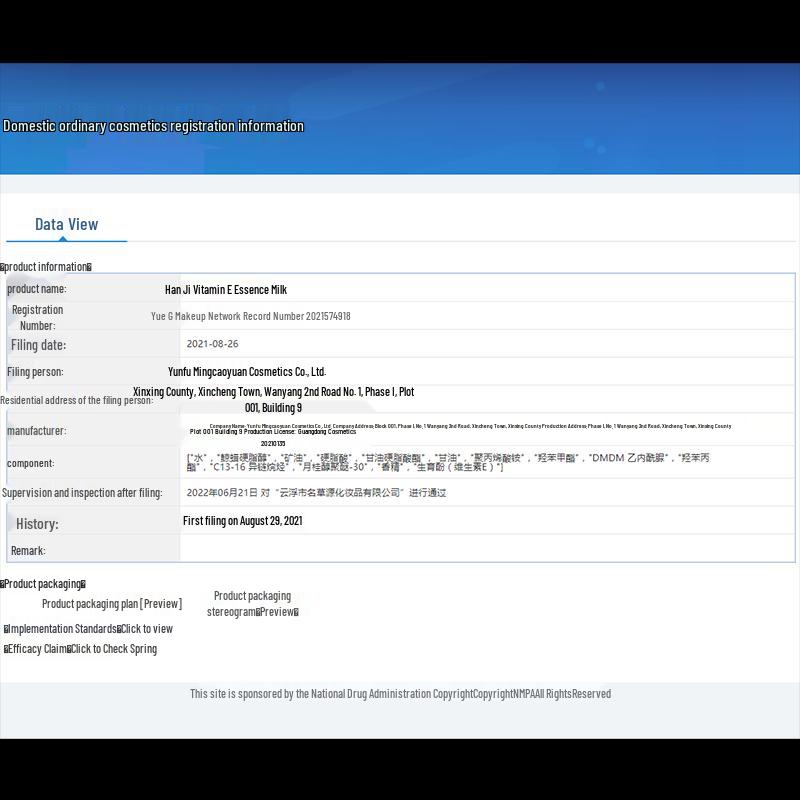Image resolution: width=800 pixels, height=800 pixels.
Task: Click the National Drug Administration footer text
Action: (x=400, y=694)
